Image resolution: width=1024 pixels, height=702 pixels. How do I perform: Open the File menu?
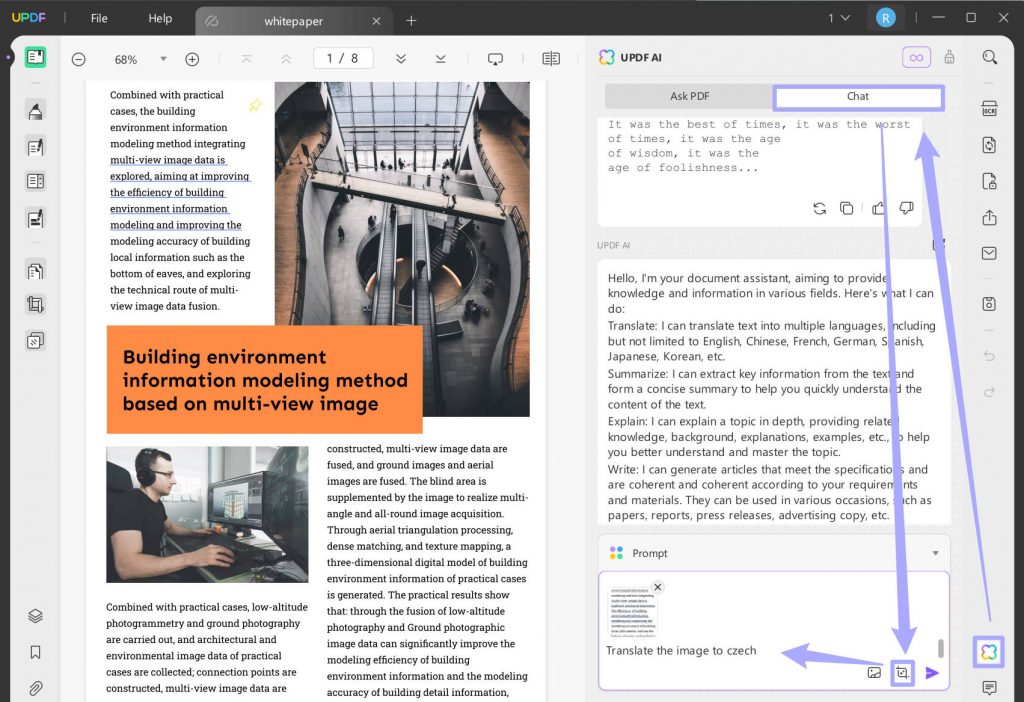[x=99, y=18]
